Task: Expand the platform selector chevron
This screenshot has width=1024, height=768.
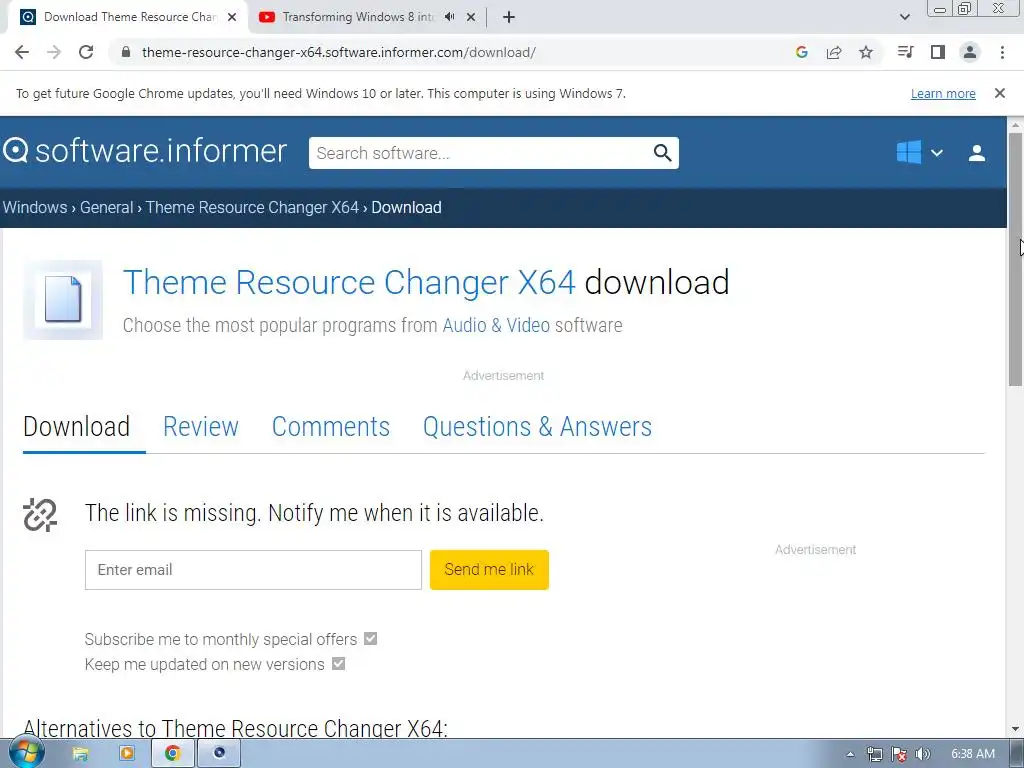Action: click(937, 153)
